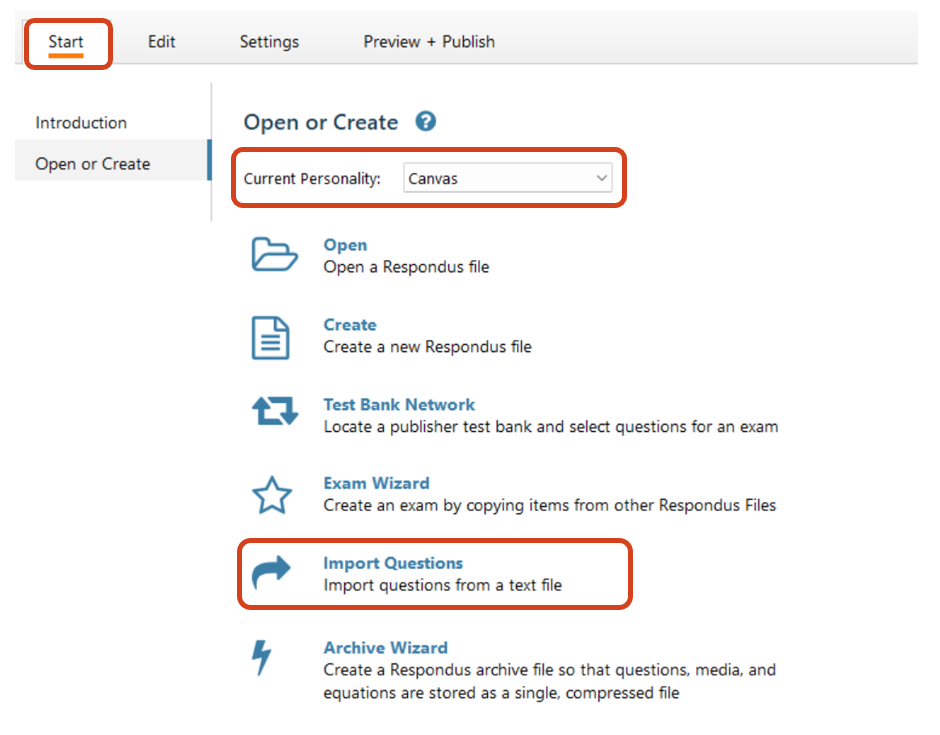Click 'Create a Respondus archive file' description
The height and width of the screenshot is (735, 940).
[x=550, y=681]
